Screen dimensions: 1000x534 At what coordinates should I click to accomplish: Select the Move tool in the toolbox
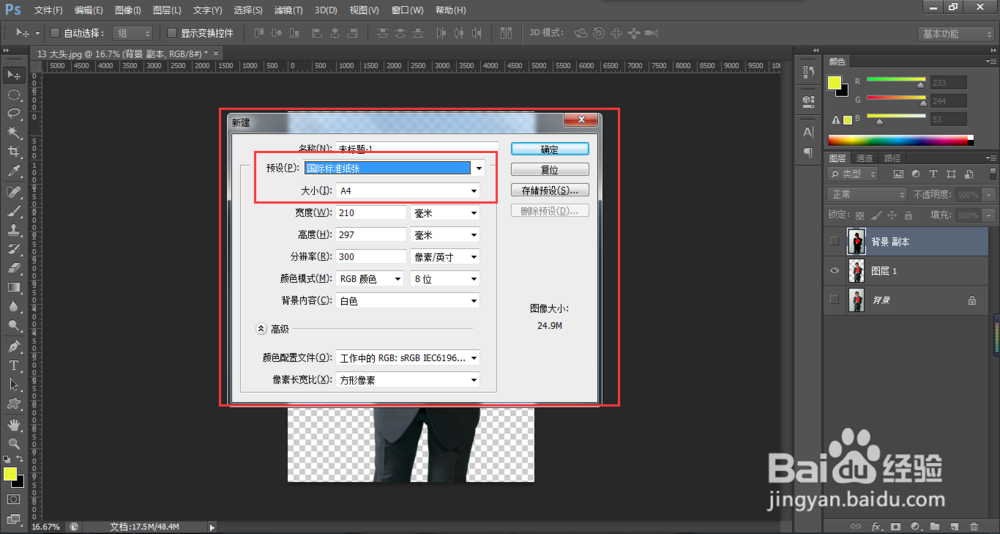[13, 75]
